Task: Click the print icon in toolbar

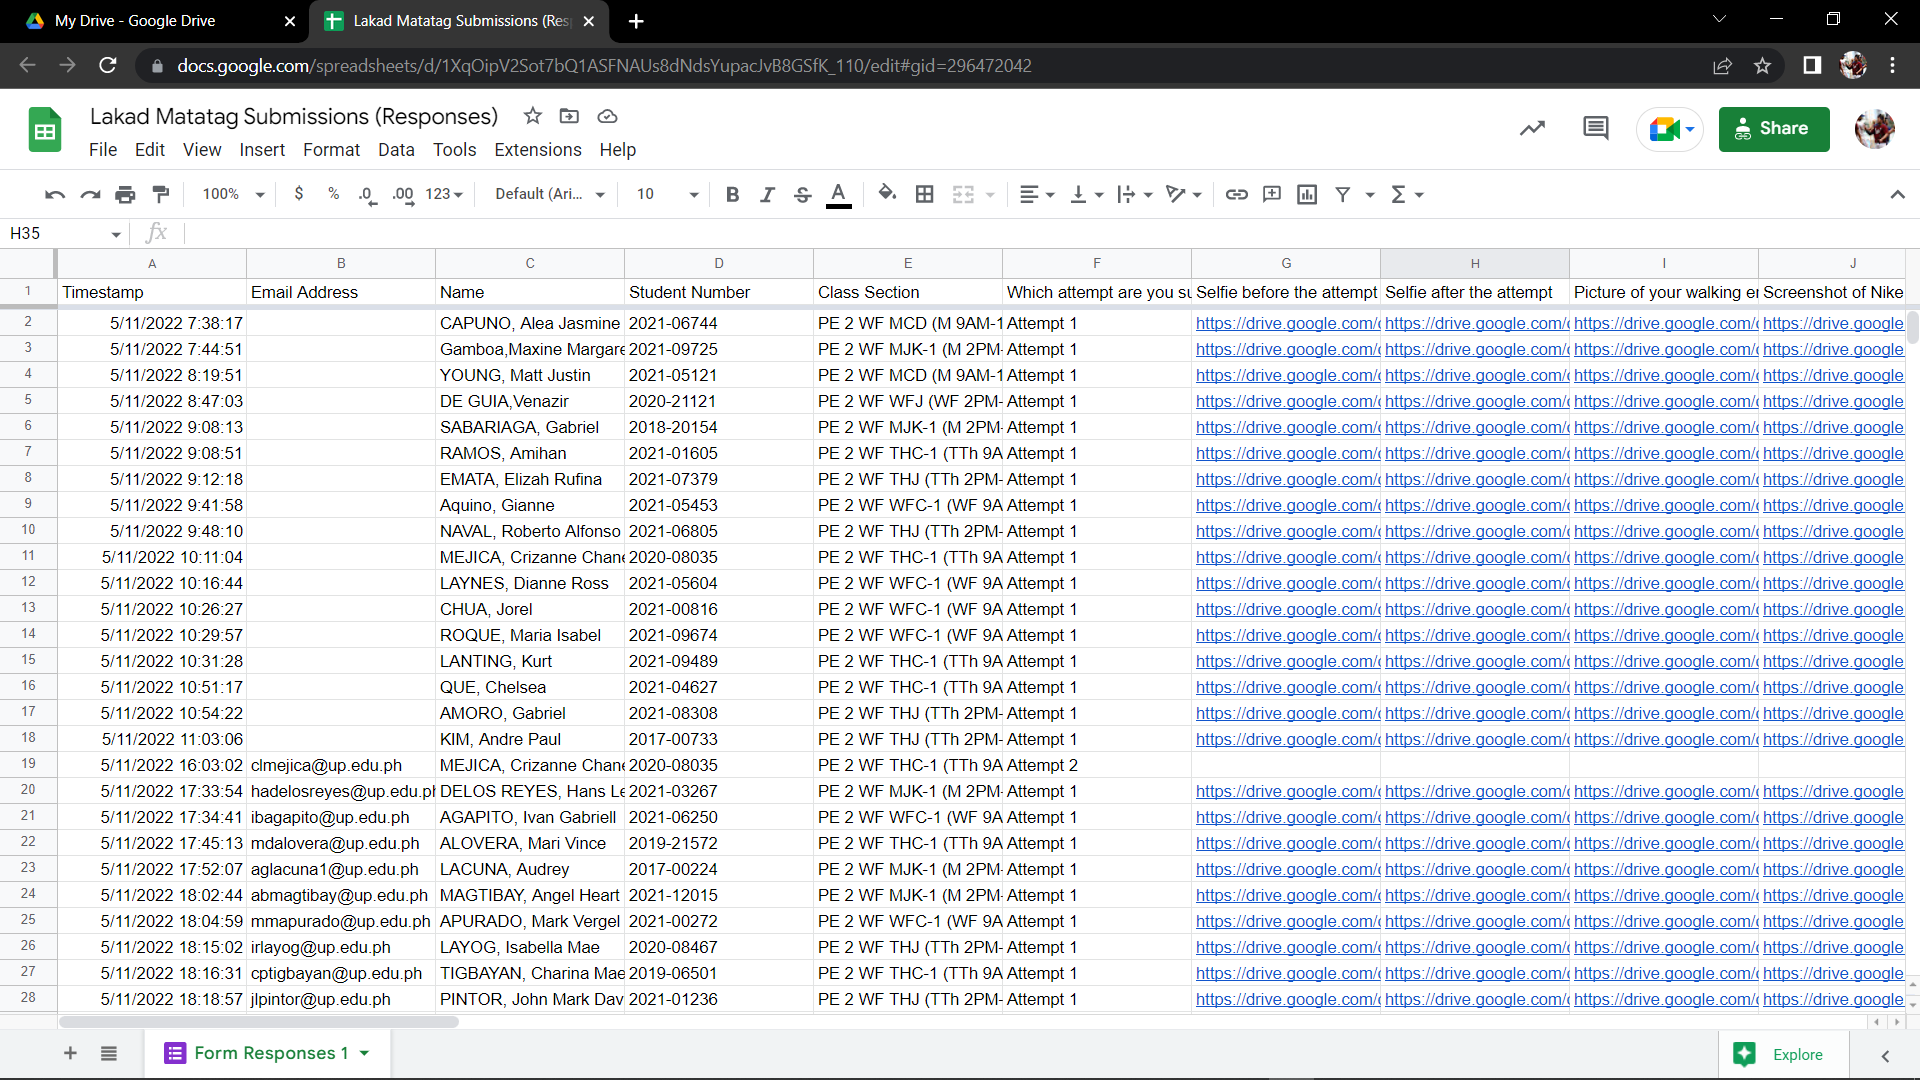Action: coord(125,194)
